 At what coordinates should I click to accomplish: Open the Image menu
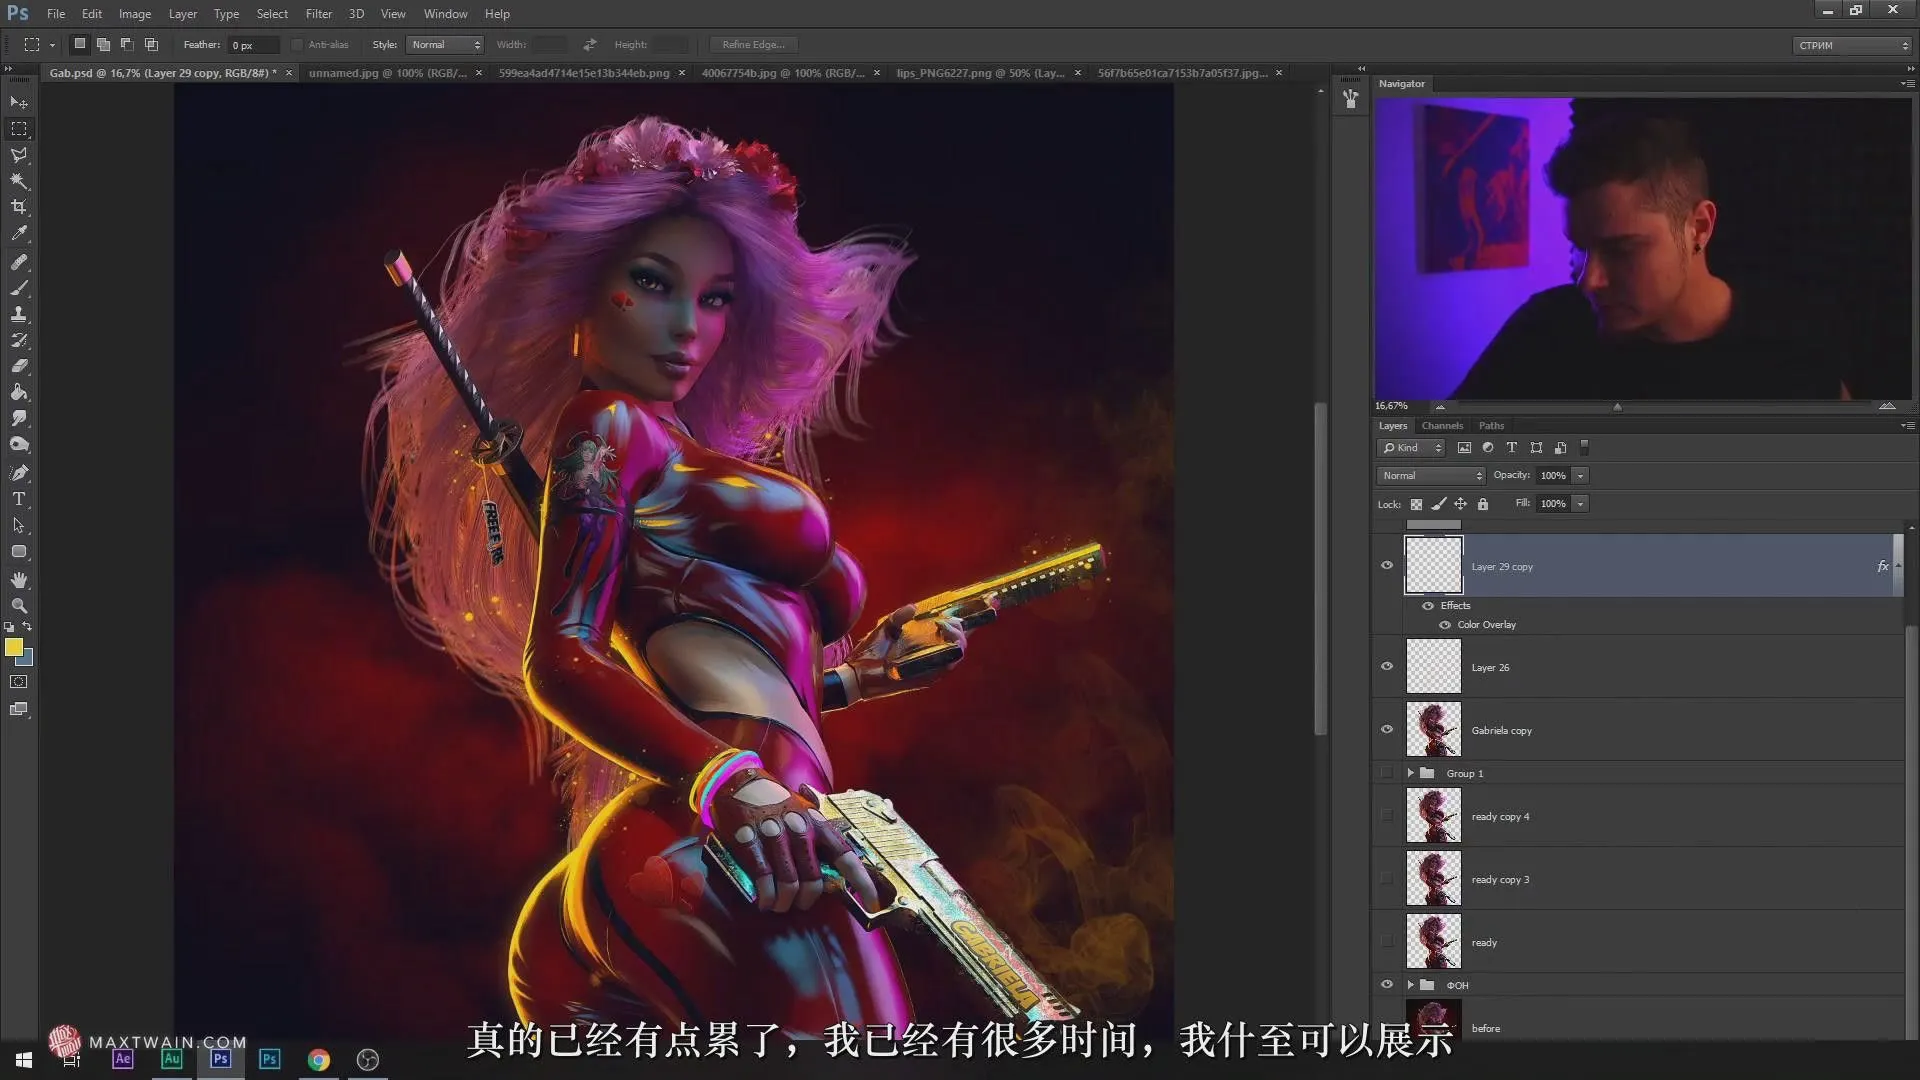[x=135, y=14]
